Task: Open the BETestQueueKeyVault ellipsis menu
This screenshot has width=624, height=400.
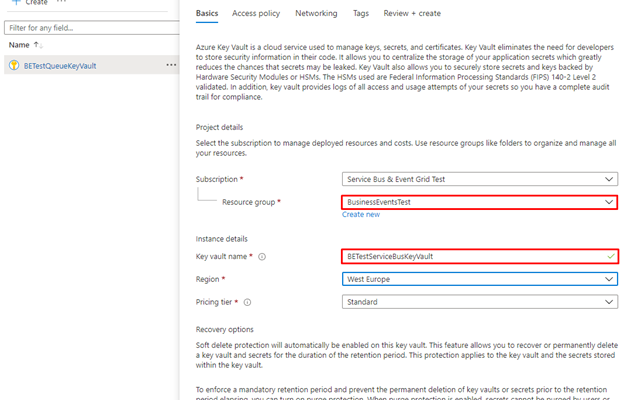Action: coord(171,65)
